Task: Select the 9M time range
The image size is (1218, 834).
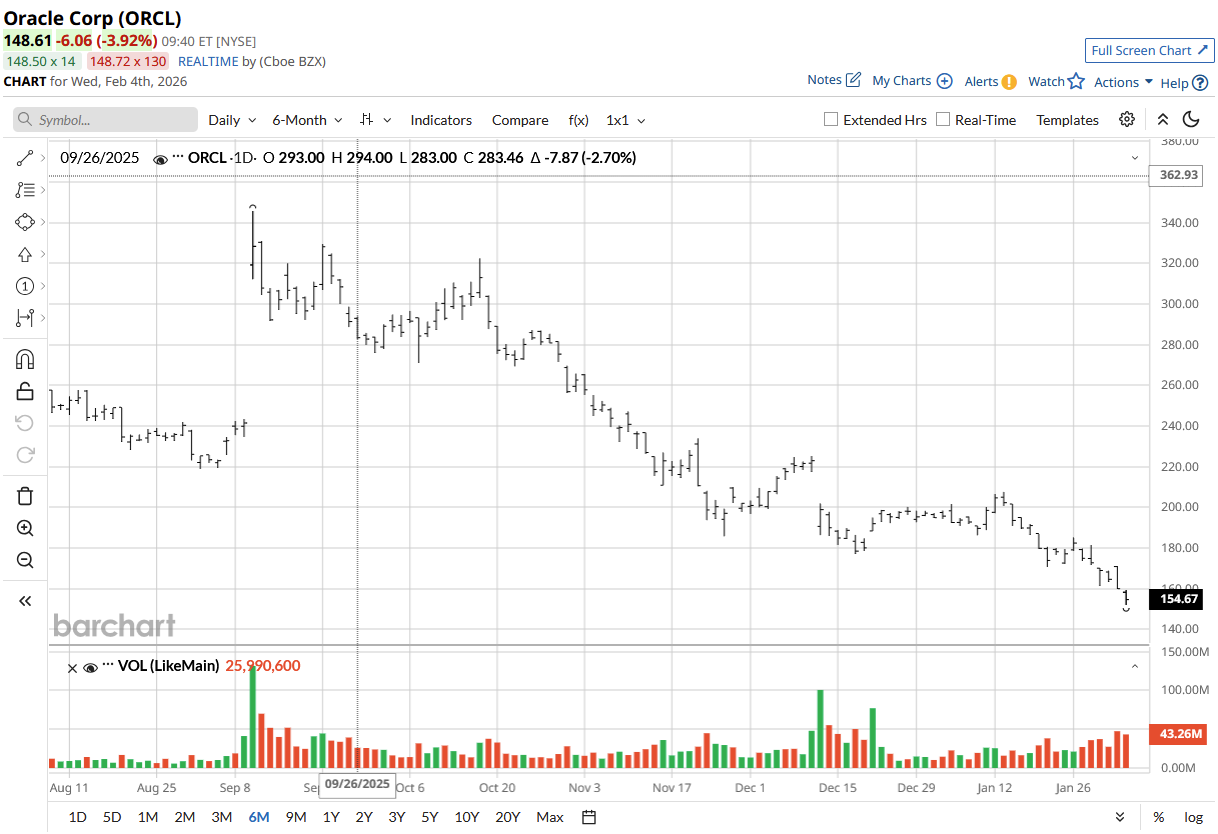Action: pos(295,817)
